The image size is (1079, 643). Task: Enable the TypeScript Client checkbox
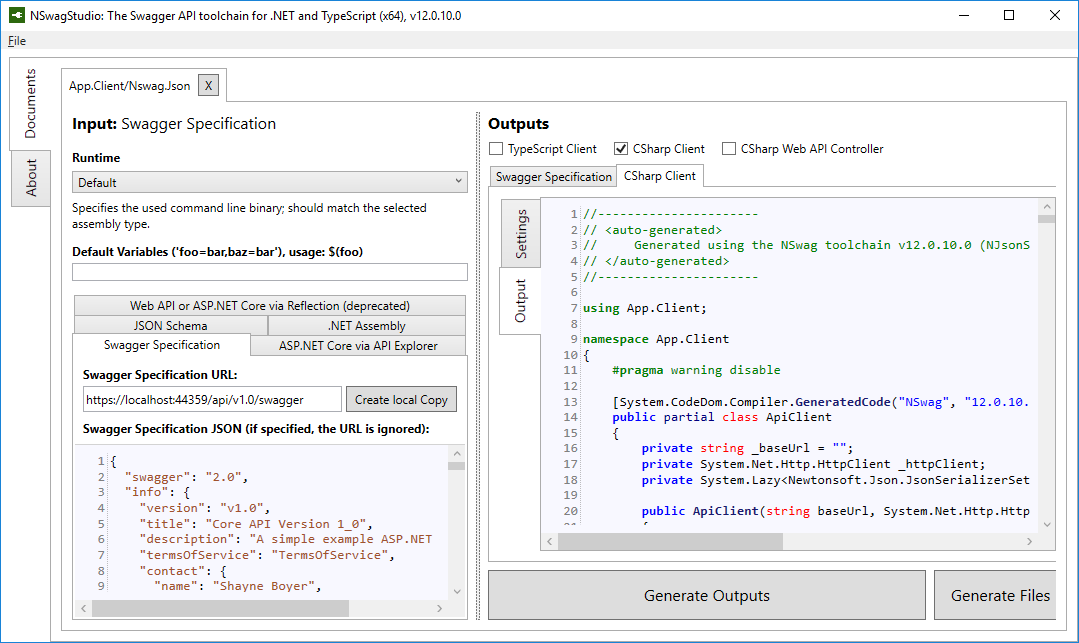tap(497, 149)
